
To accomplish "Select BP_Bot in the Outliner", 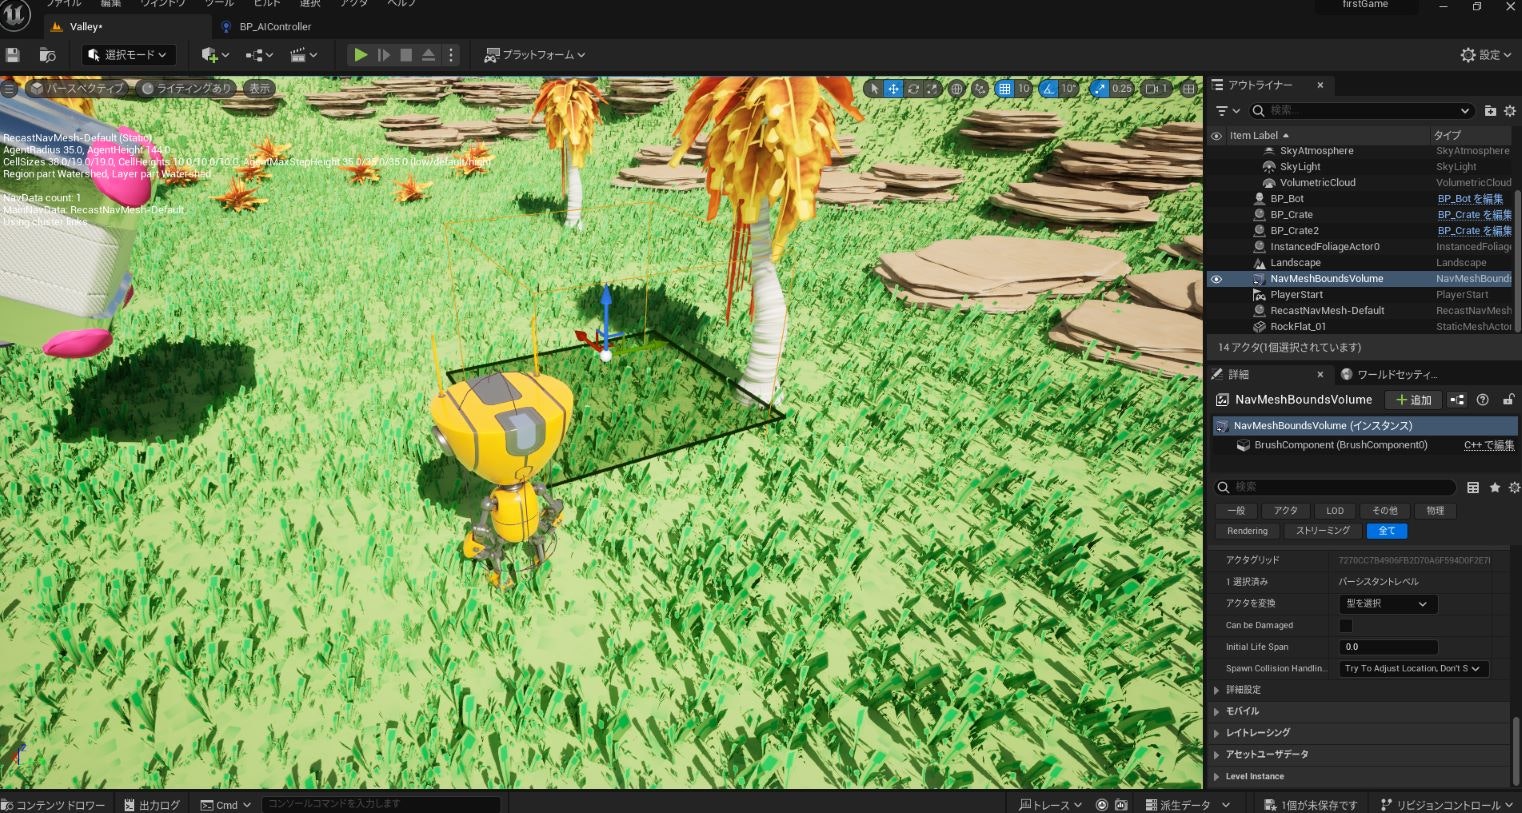I will coord(1287,199).
